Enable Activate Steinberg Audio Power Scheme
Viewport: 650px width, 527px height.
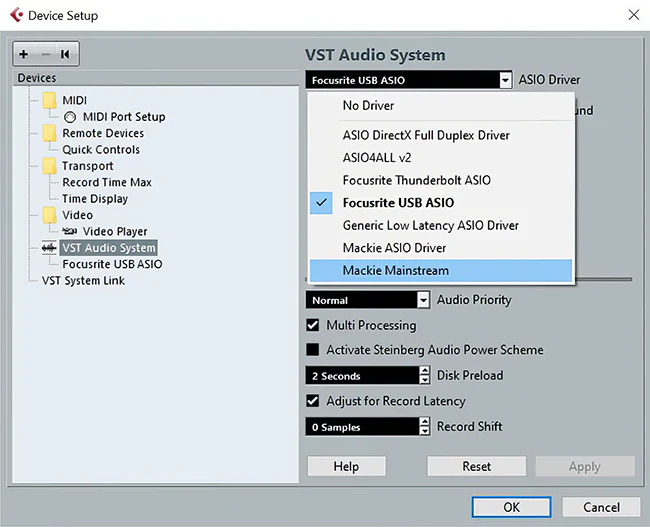tap(313, 350)
